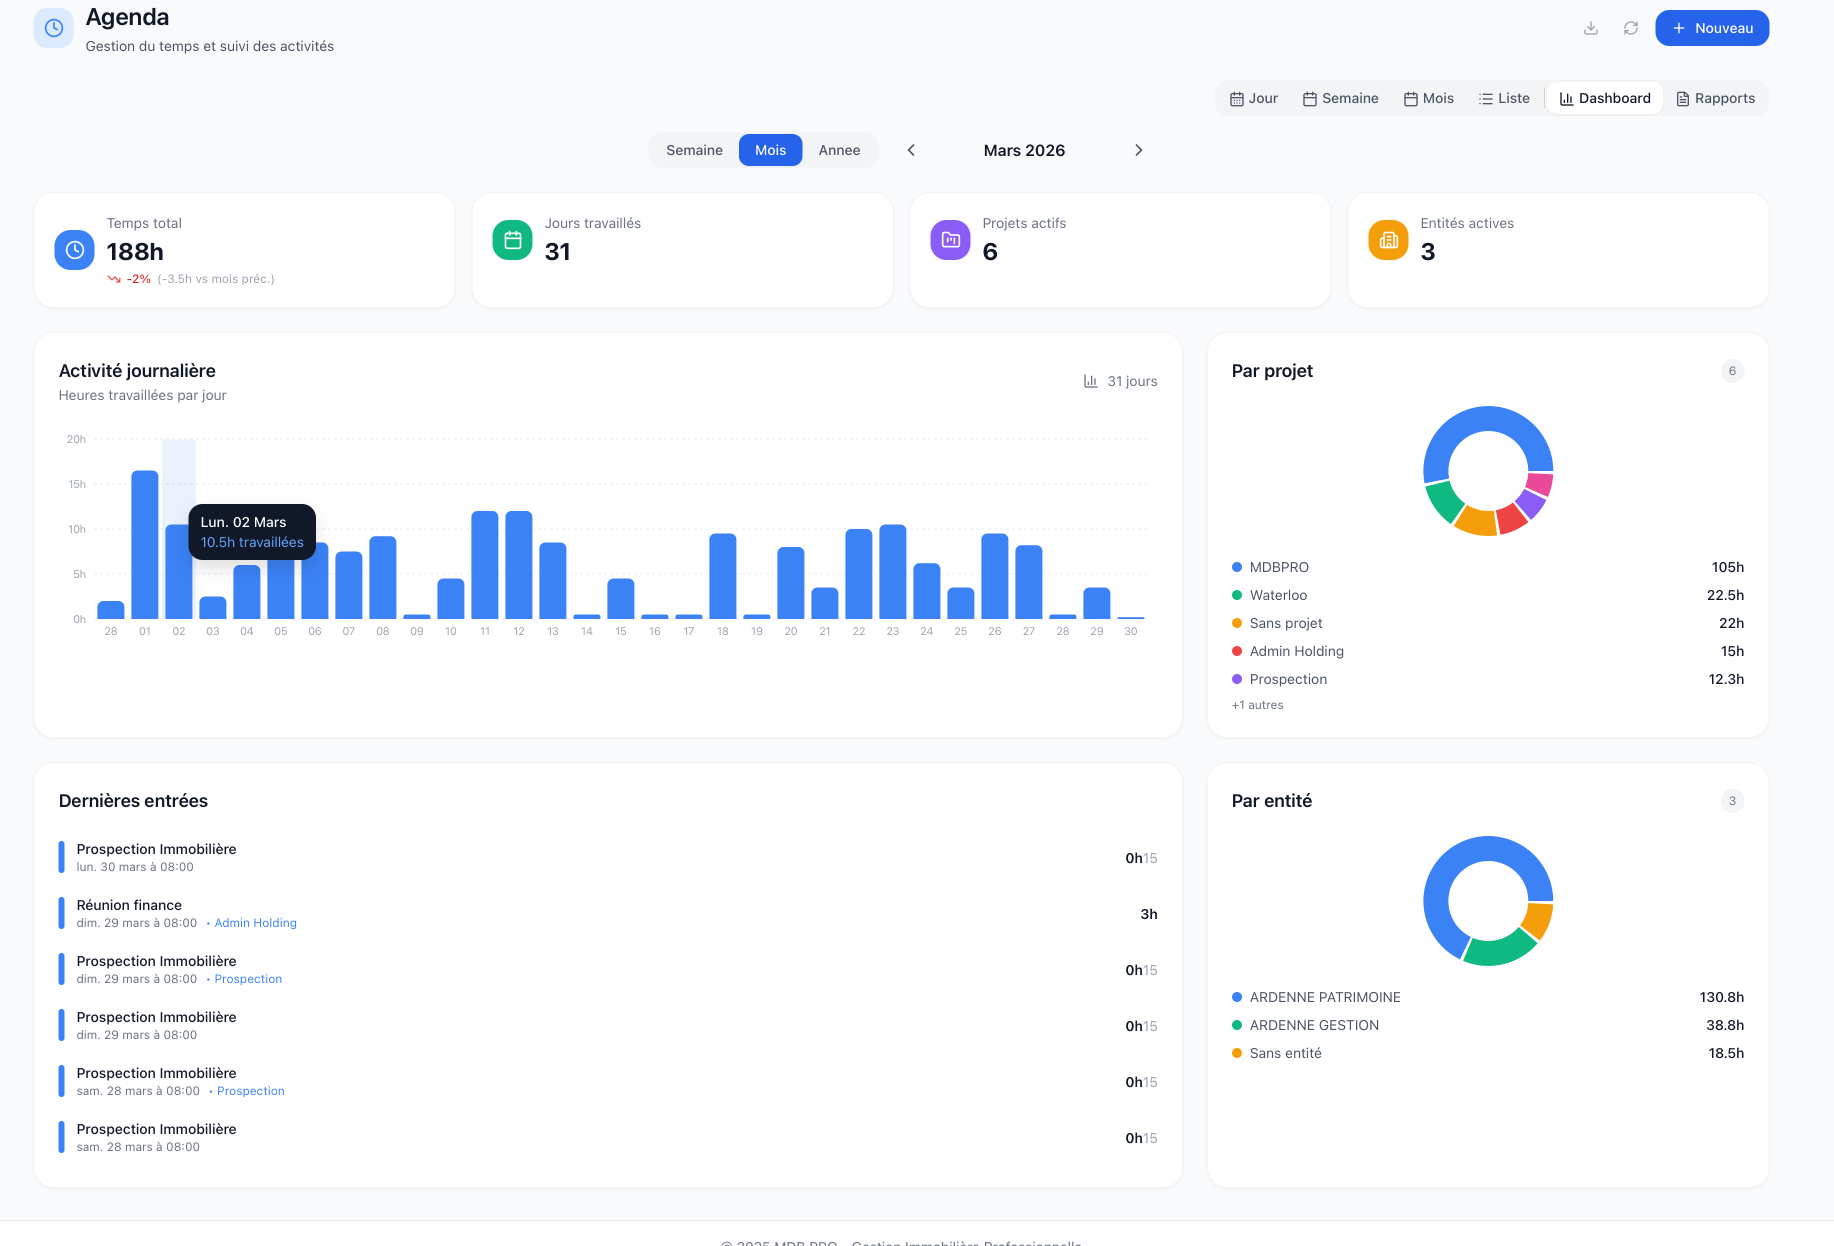Click the Agenda clock logo icon
The image size is (1834, 1246).
pos(54,28)
